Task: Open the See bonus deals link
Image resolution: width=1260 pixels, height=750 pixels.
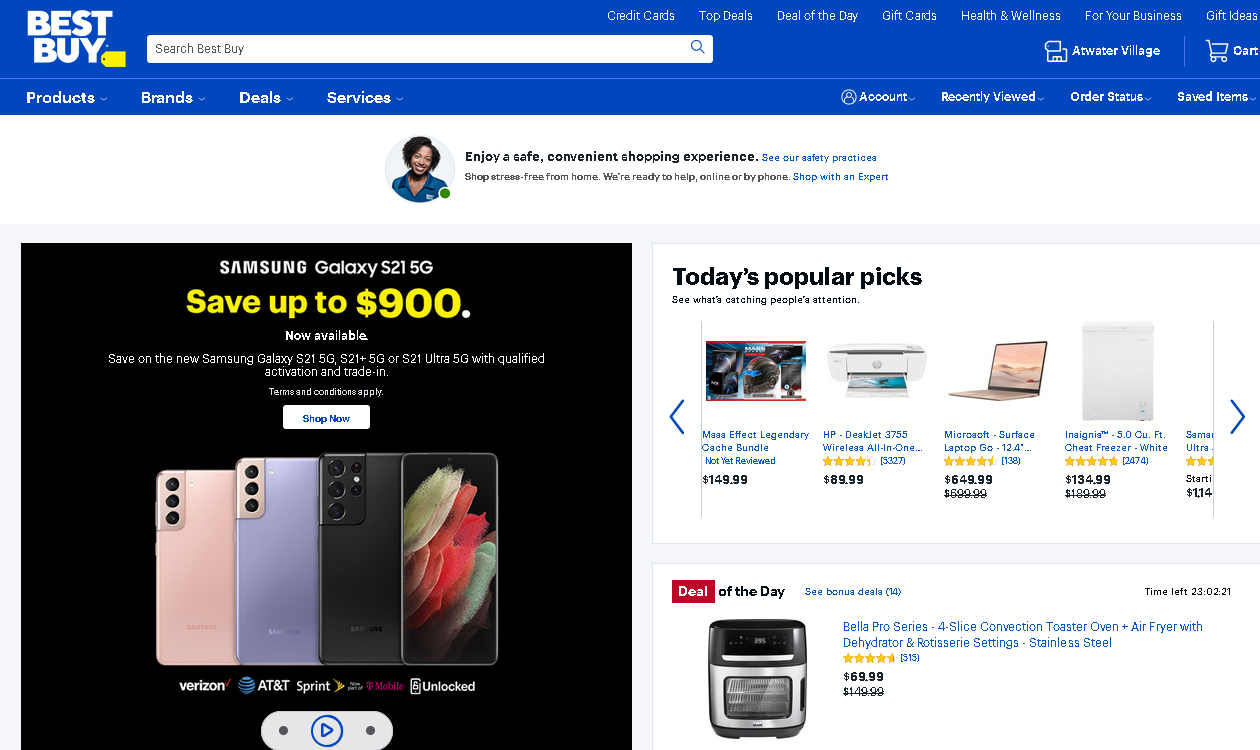Action: coord(853,592)
